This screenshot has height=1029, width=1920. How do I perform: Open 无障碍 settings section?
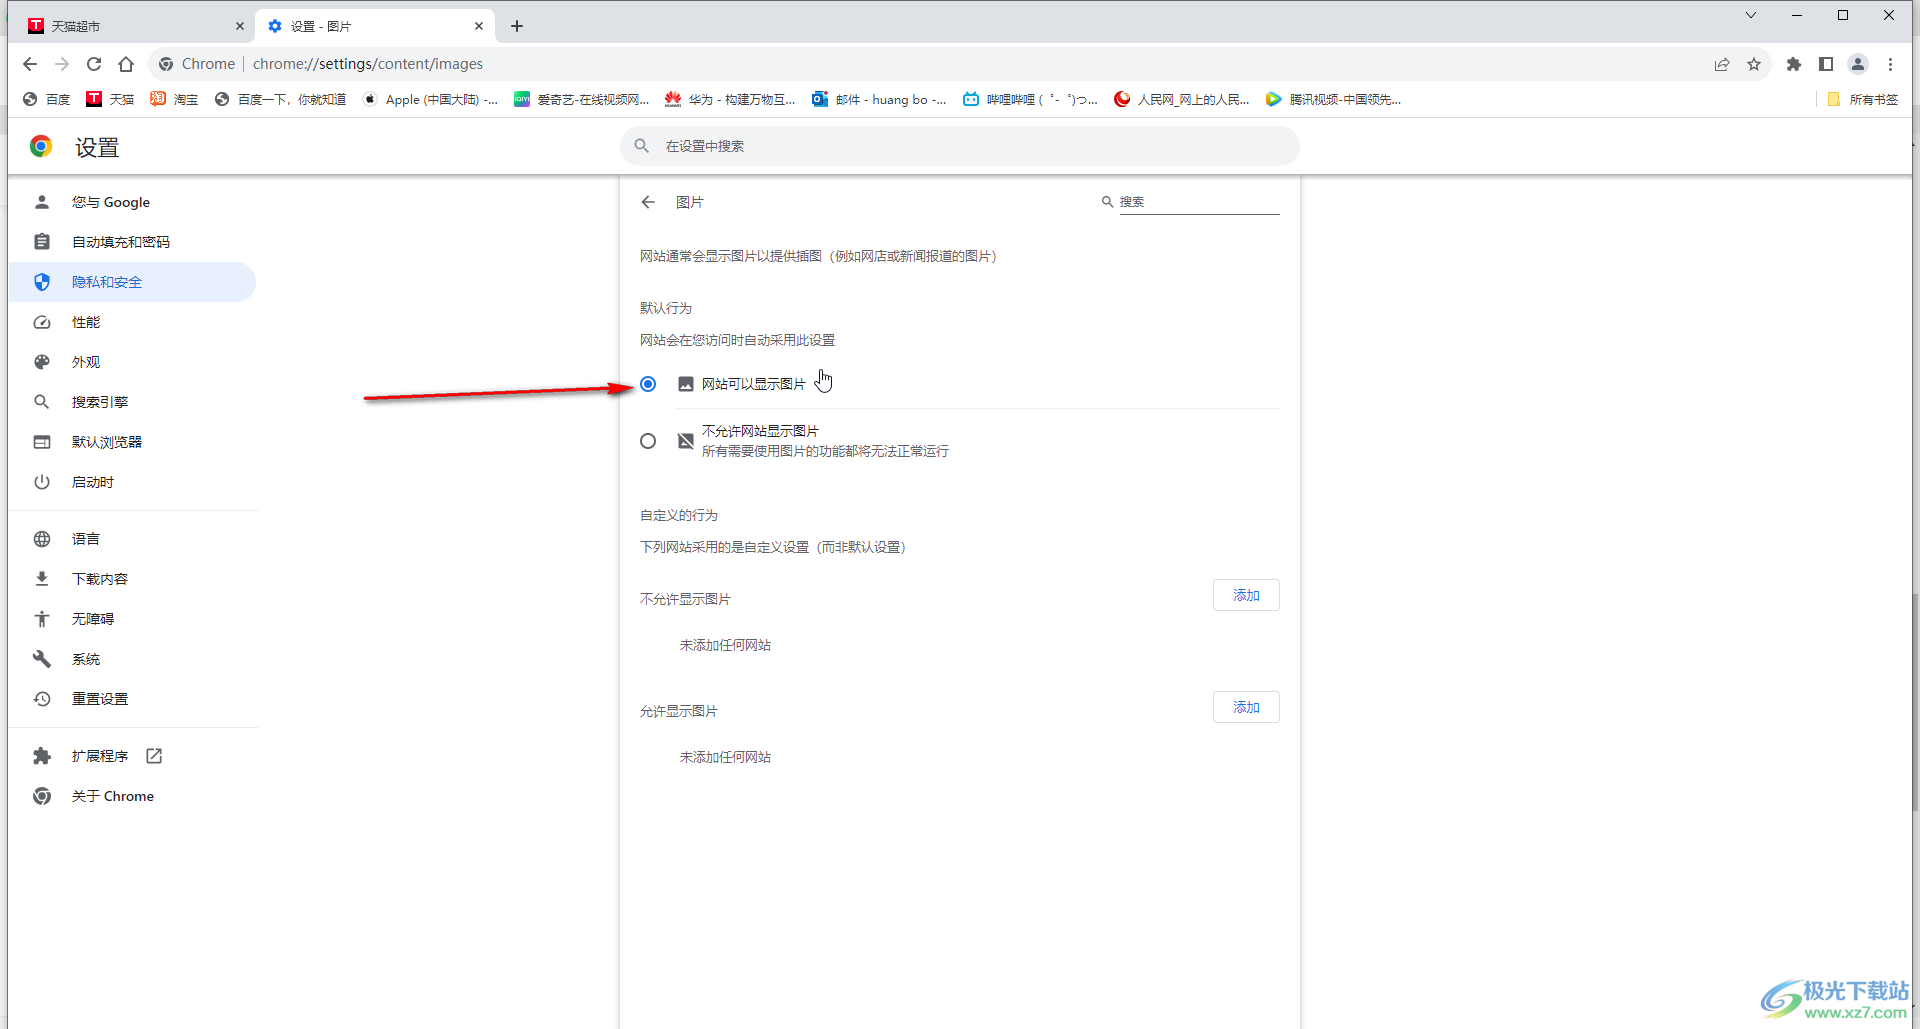132,619
